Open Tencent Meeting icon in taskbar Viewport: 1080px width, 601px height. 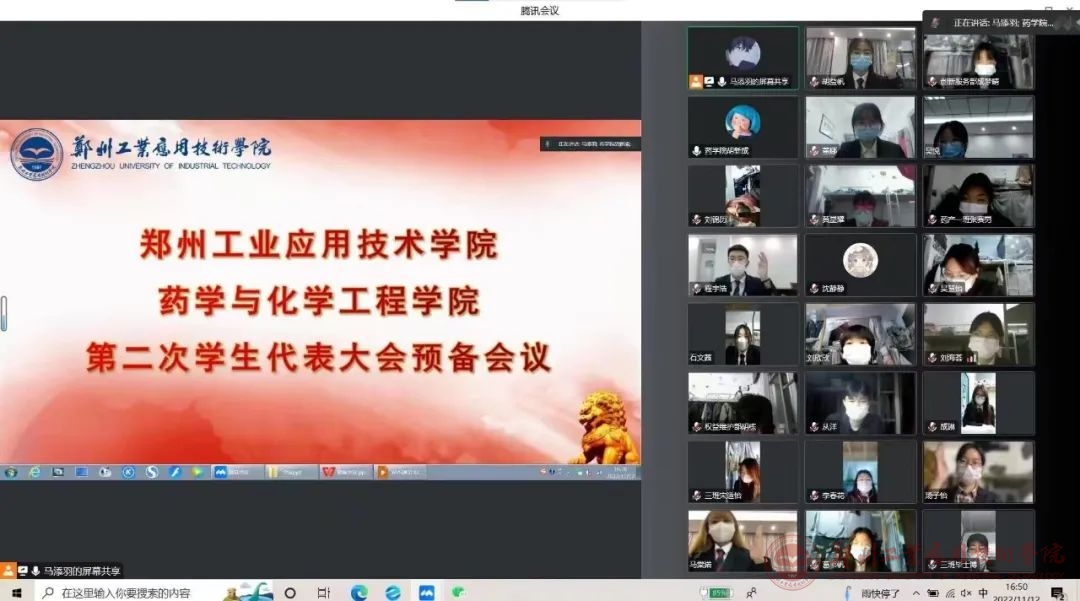[427, 592]
